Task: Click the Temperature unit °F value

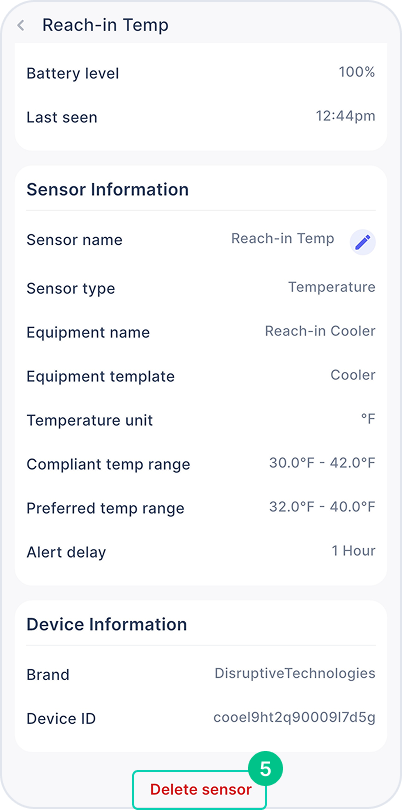Action: [368, 419]
